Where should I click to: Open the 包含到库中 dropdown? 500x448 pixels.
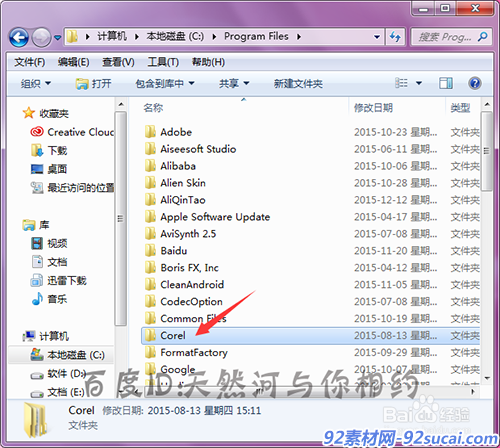(x=165, y=83)
